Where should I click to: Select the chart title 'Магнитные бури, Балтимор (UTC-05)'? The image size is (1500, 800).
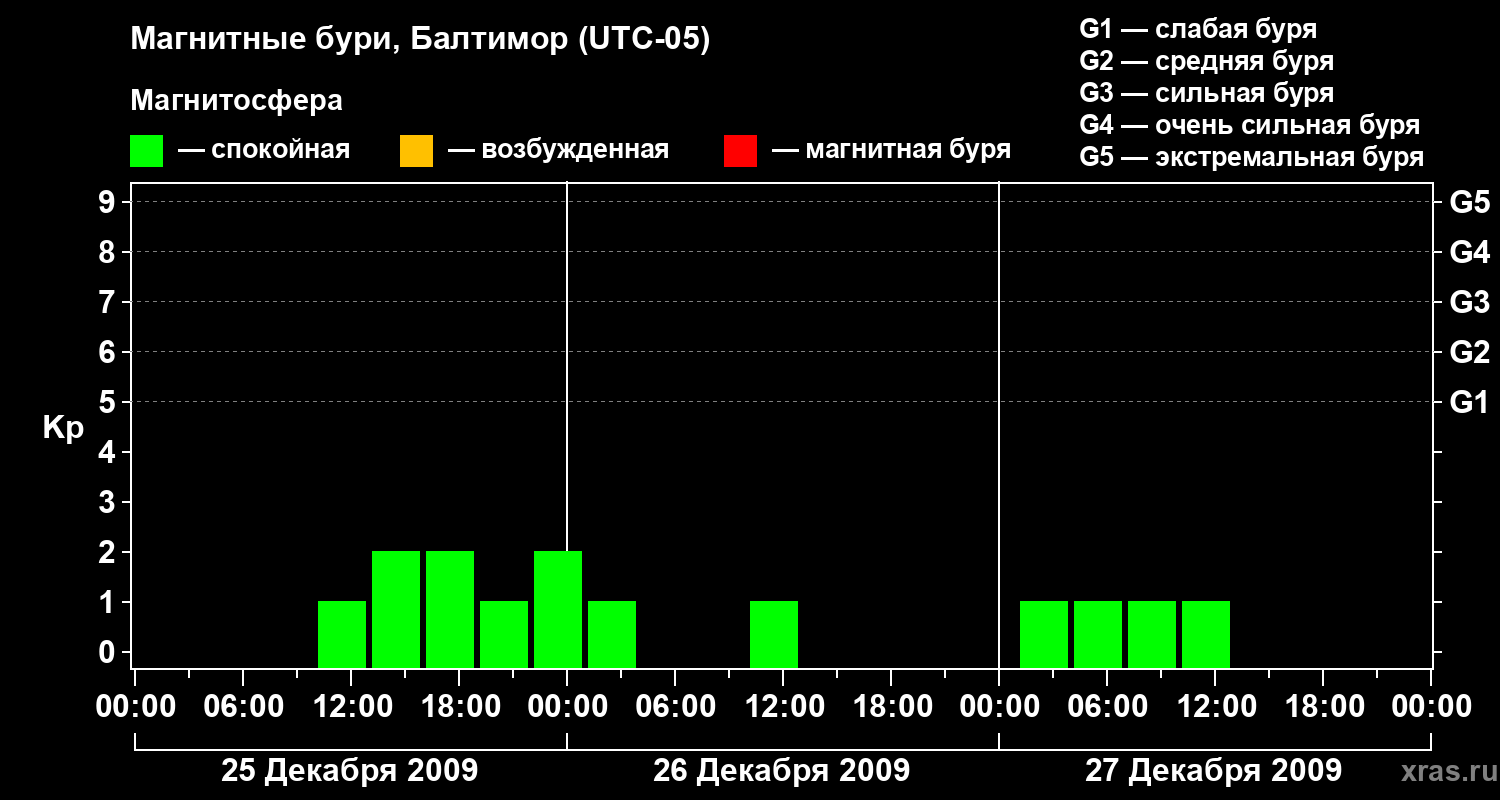[420, 40]
